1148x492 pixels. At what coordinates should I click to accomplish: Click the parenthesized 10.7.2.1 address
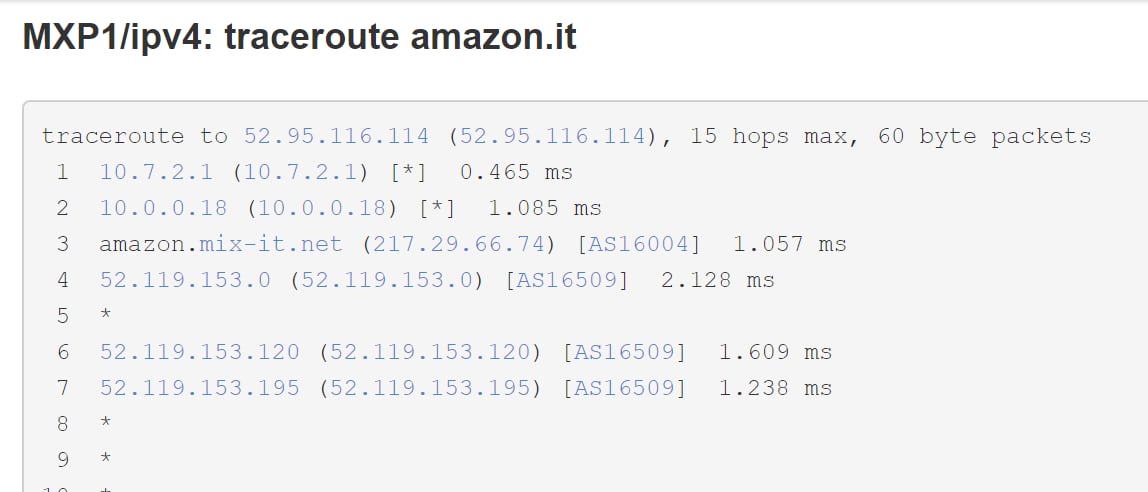pos(300,172)
